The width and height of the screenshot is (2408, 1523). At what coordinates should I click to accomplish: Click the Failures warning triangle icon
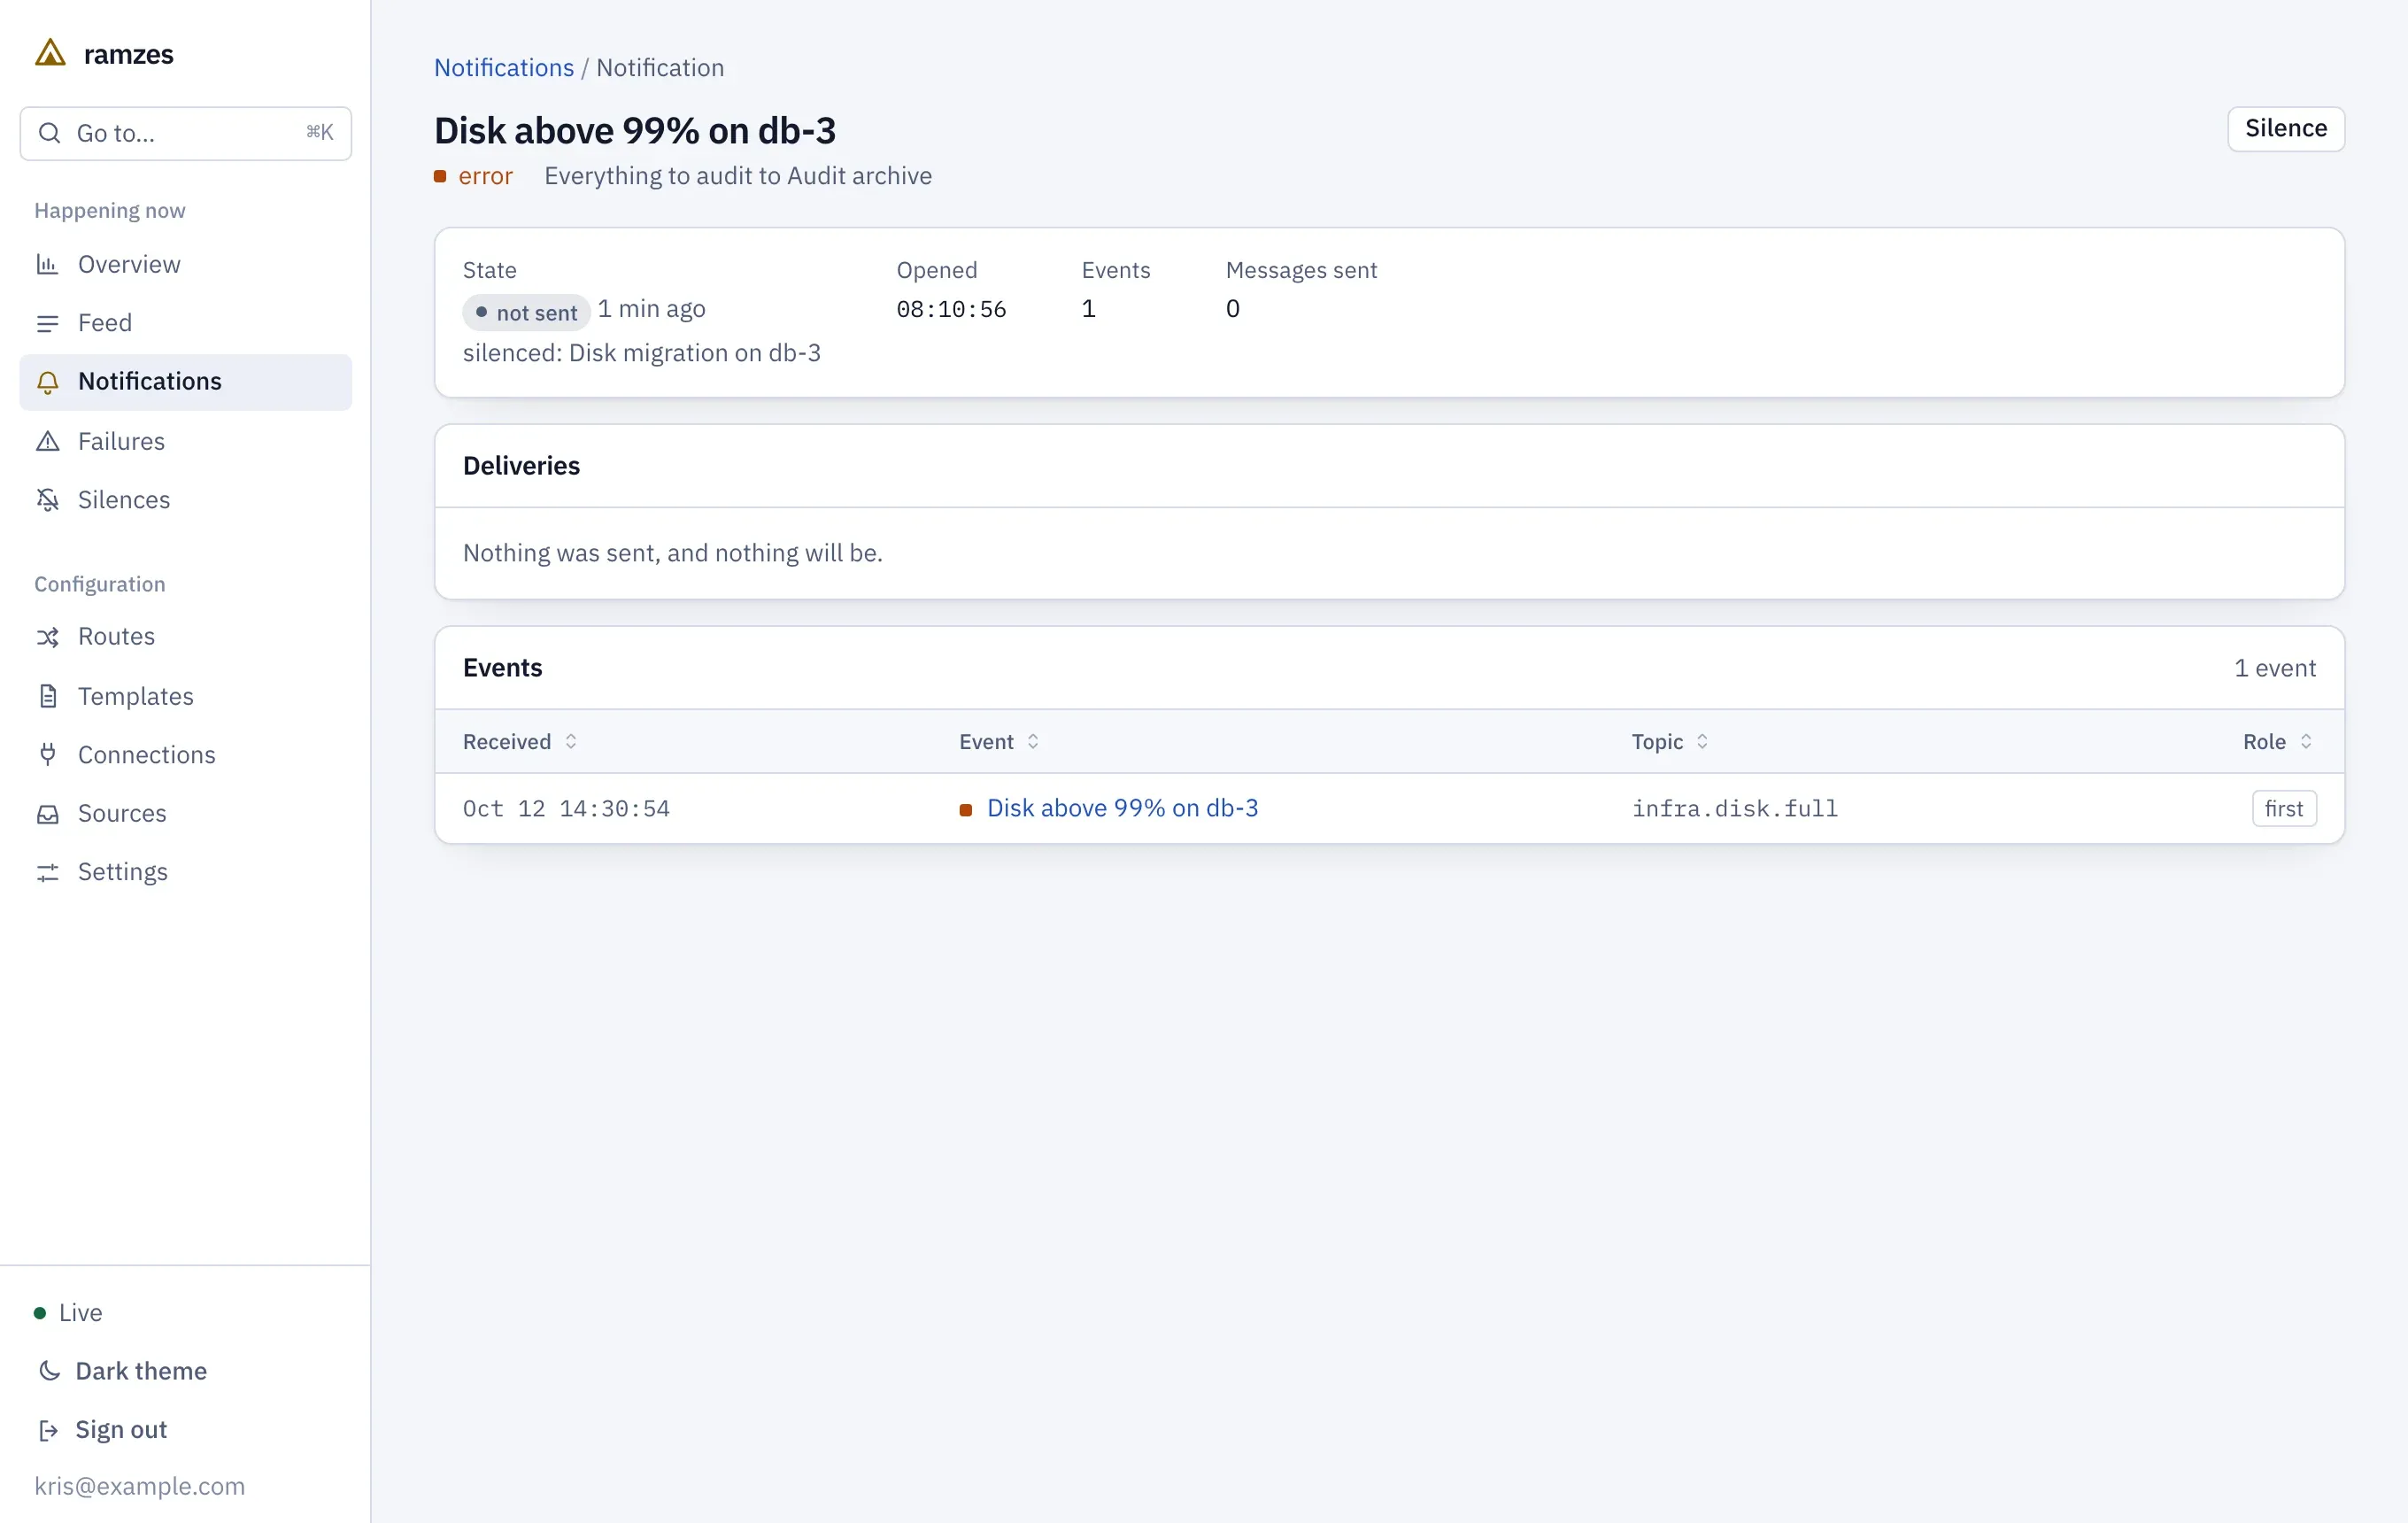tap(47, 441)
